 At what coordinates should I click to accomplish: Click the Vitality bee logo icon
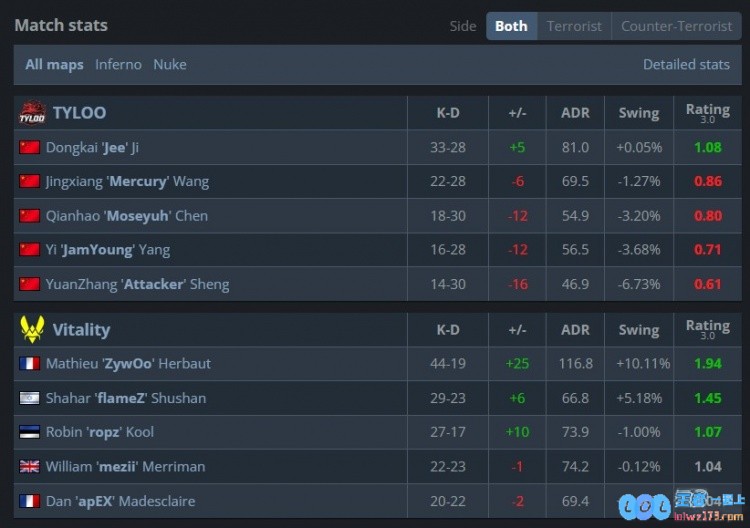(32, 330)
